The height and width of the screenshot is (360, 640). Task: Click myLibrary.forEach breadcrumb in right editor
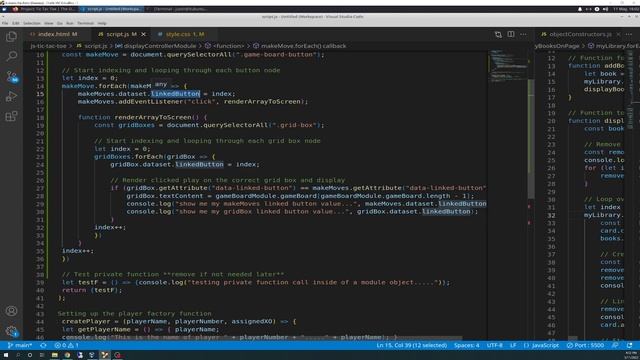(614, 46)
